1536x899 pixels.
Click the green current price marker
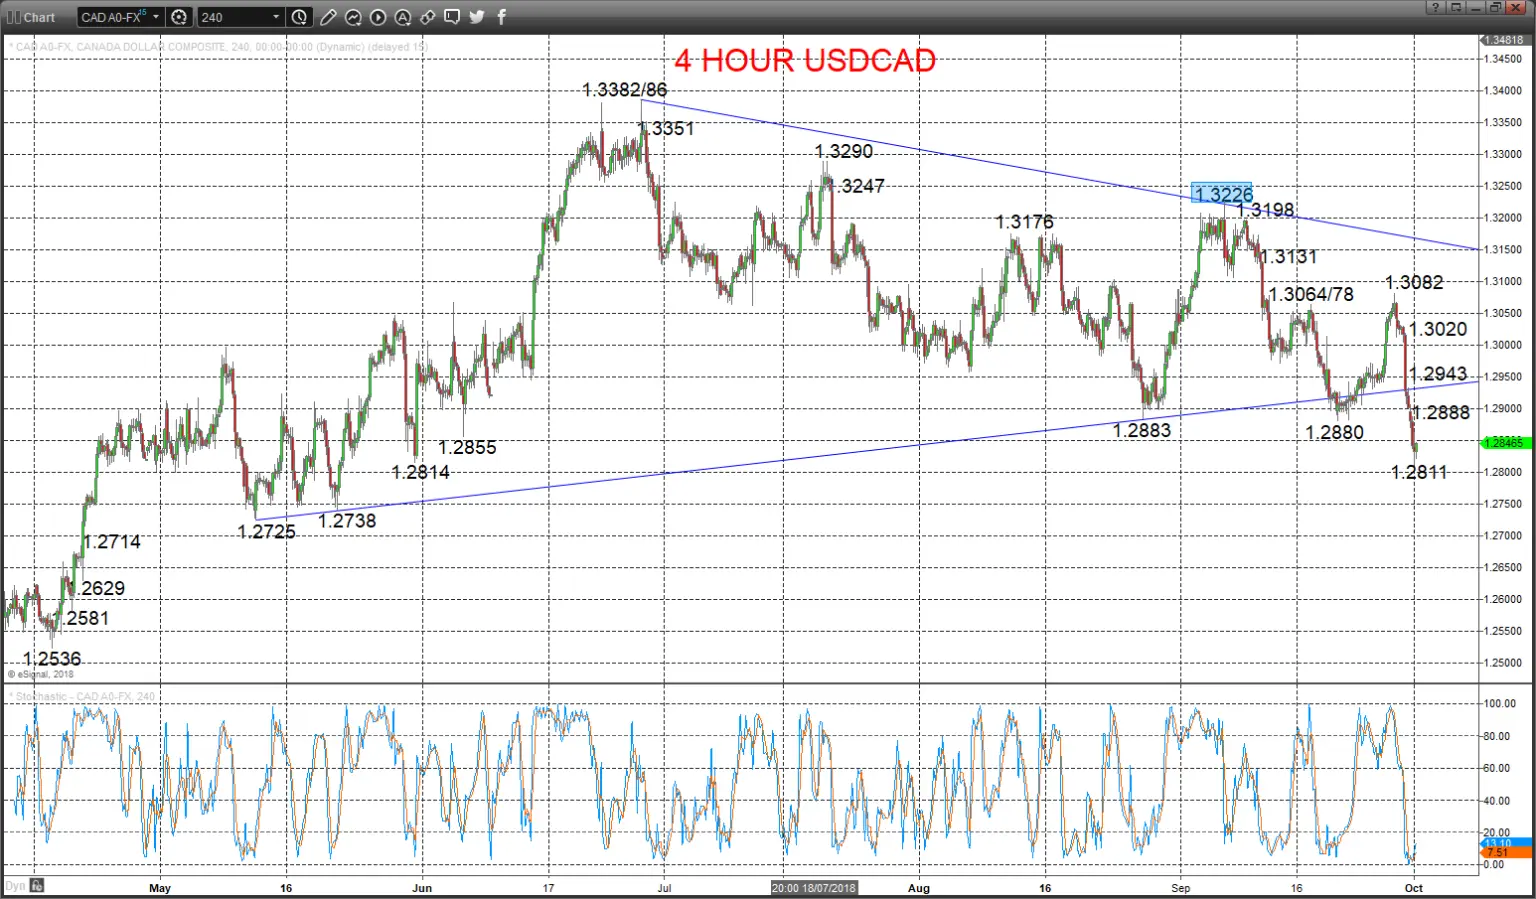(1505, 442)
